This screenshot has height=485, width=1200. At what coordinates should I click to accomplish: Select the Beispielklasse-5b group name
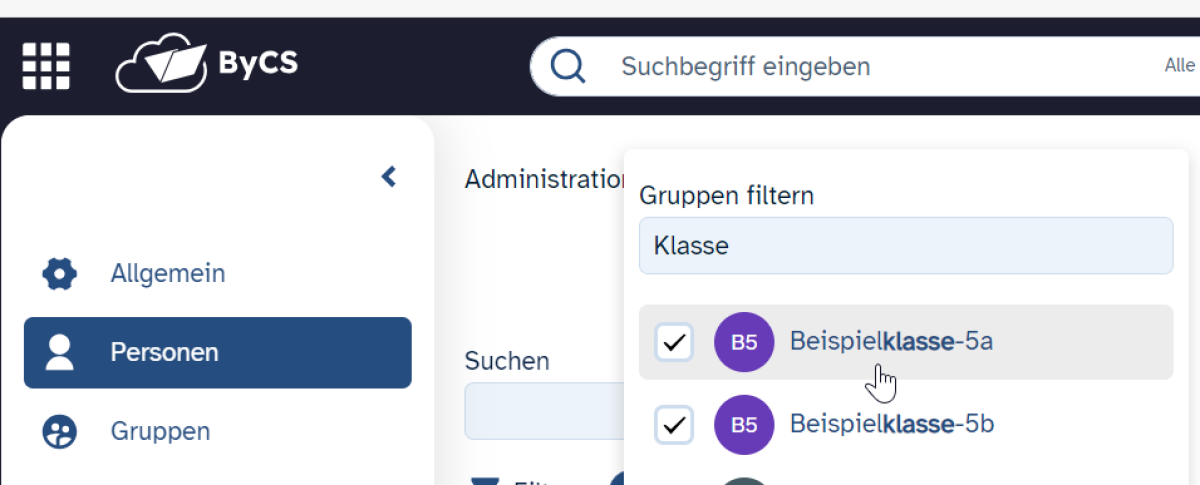pos(892,424)
